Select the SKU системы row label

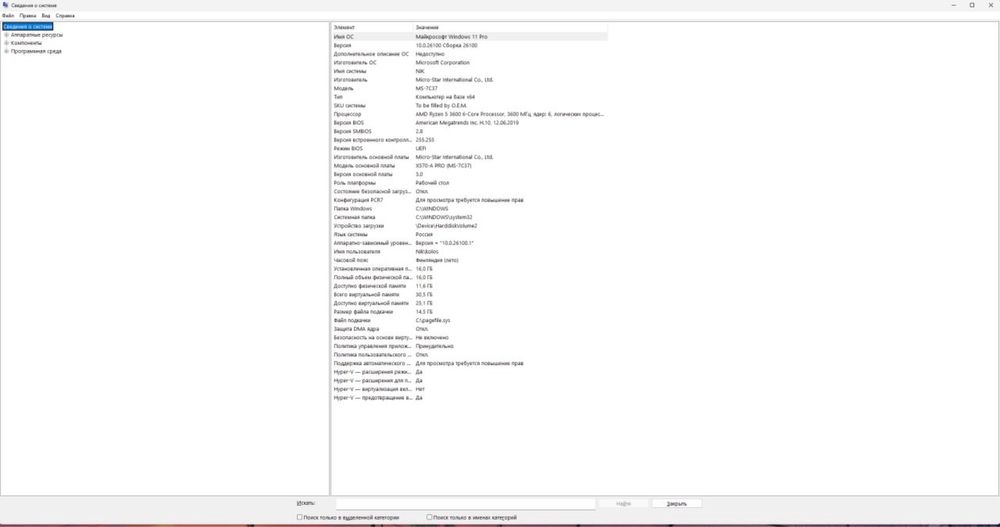(349, 106)
